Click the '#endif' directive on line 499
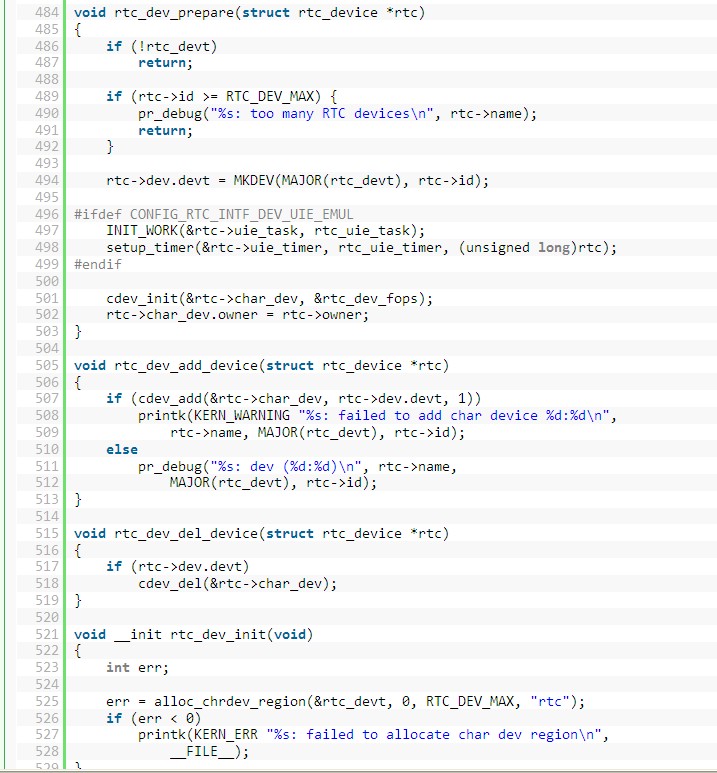The width and height of the screenshot is (717, 773). [98, 264]
